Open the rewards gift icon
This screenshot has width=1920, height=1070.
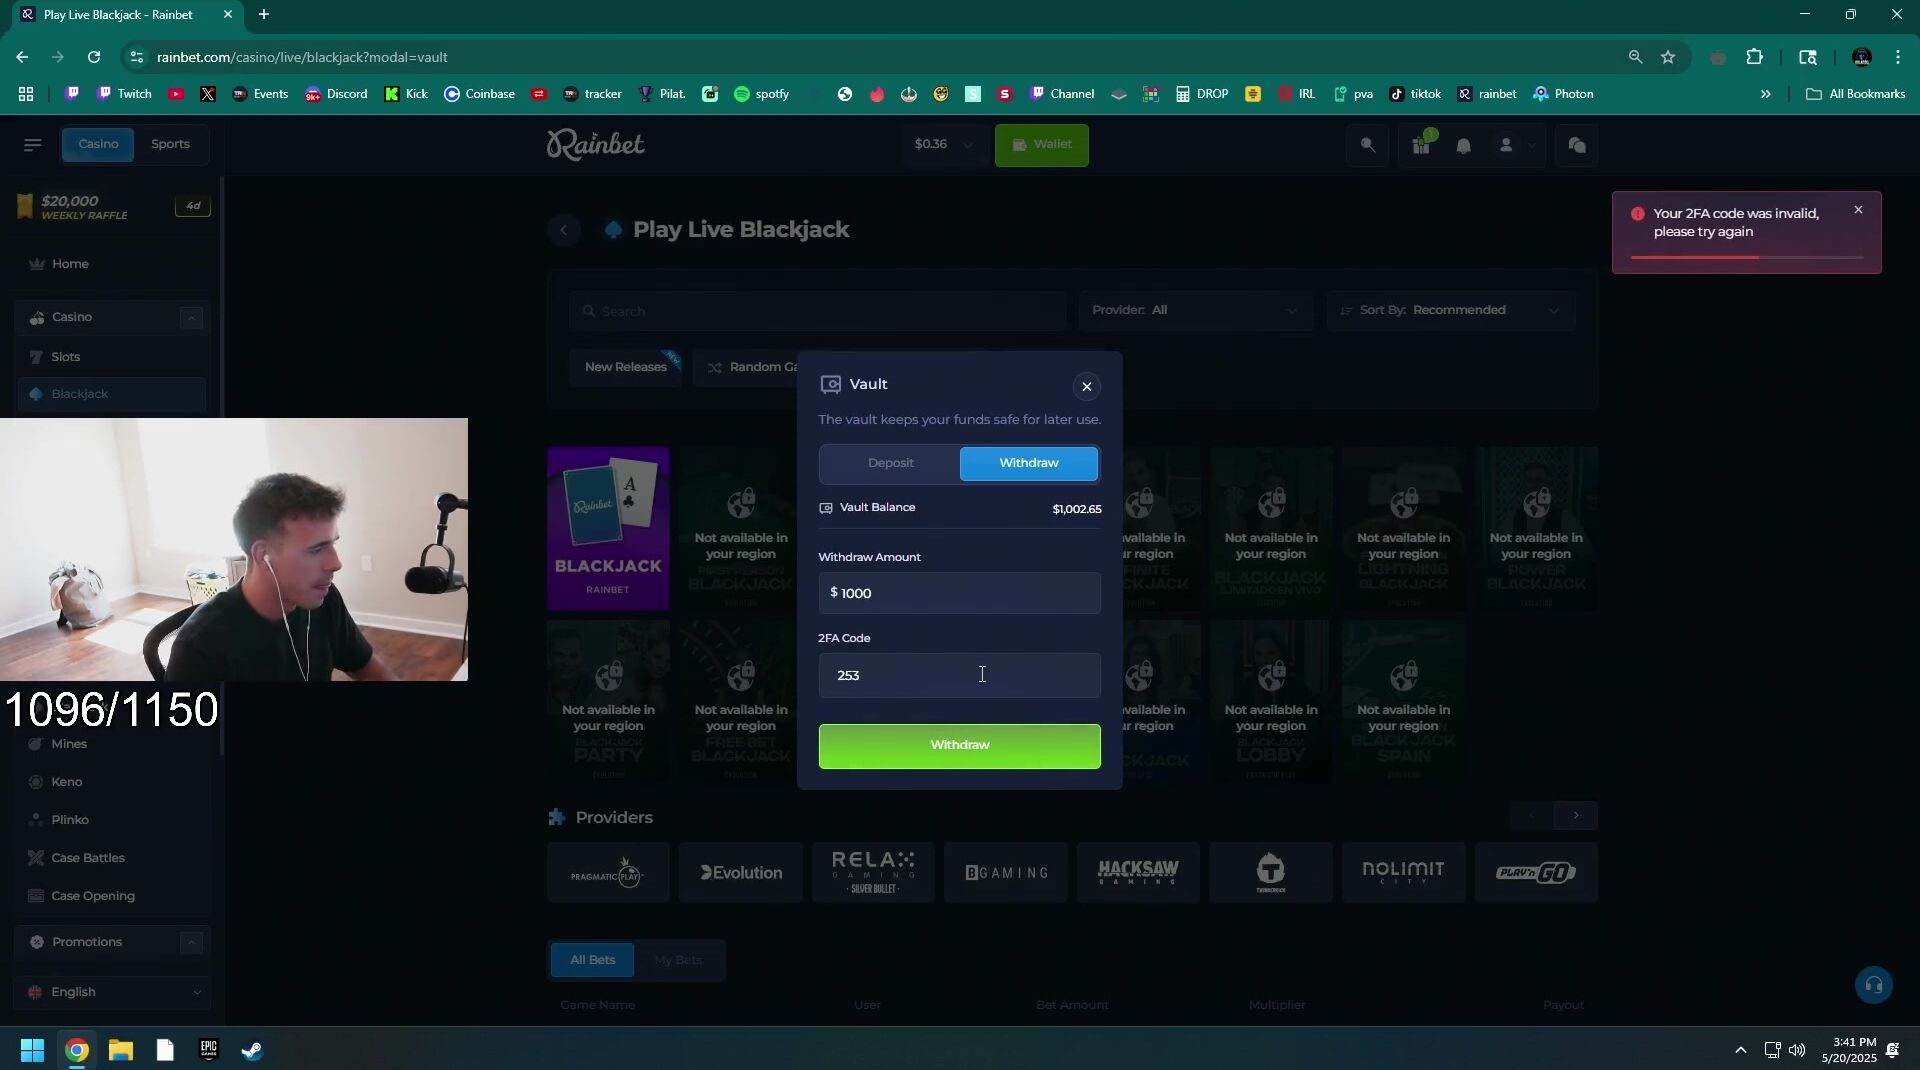pyautogui.click(x=1421, y=146)
